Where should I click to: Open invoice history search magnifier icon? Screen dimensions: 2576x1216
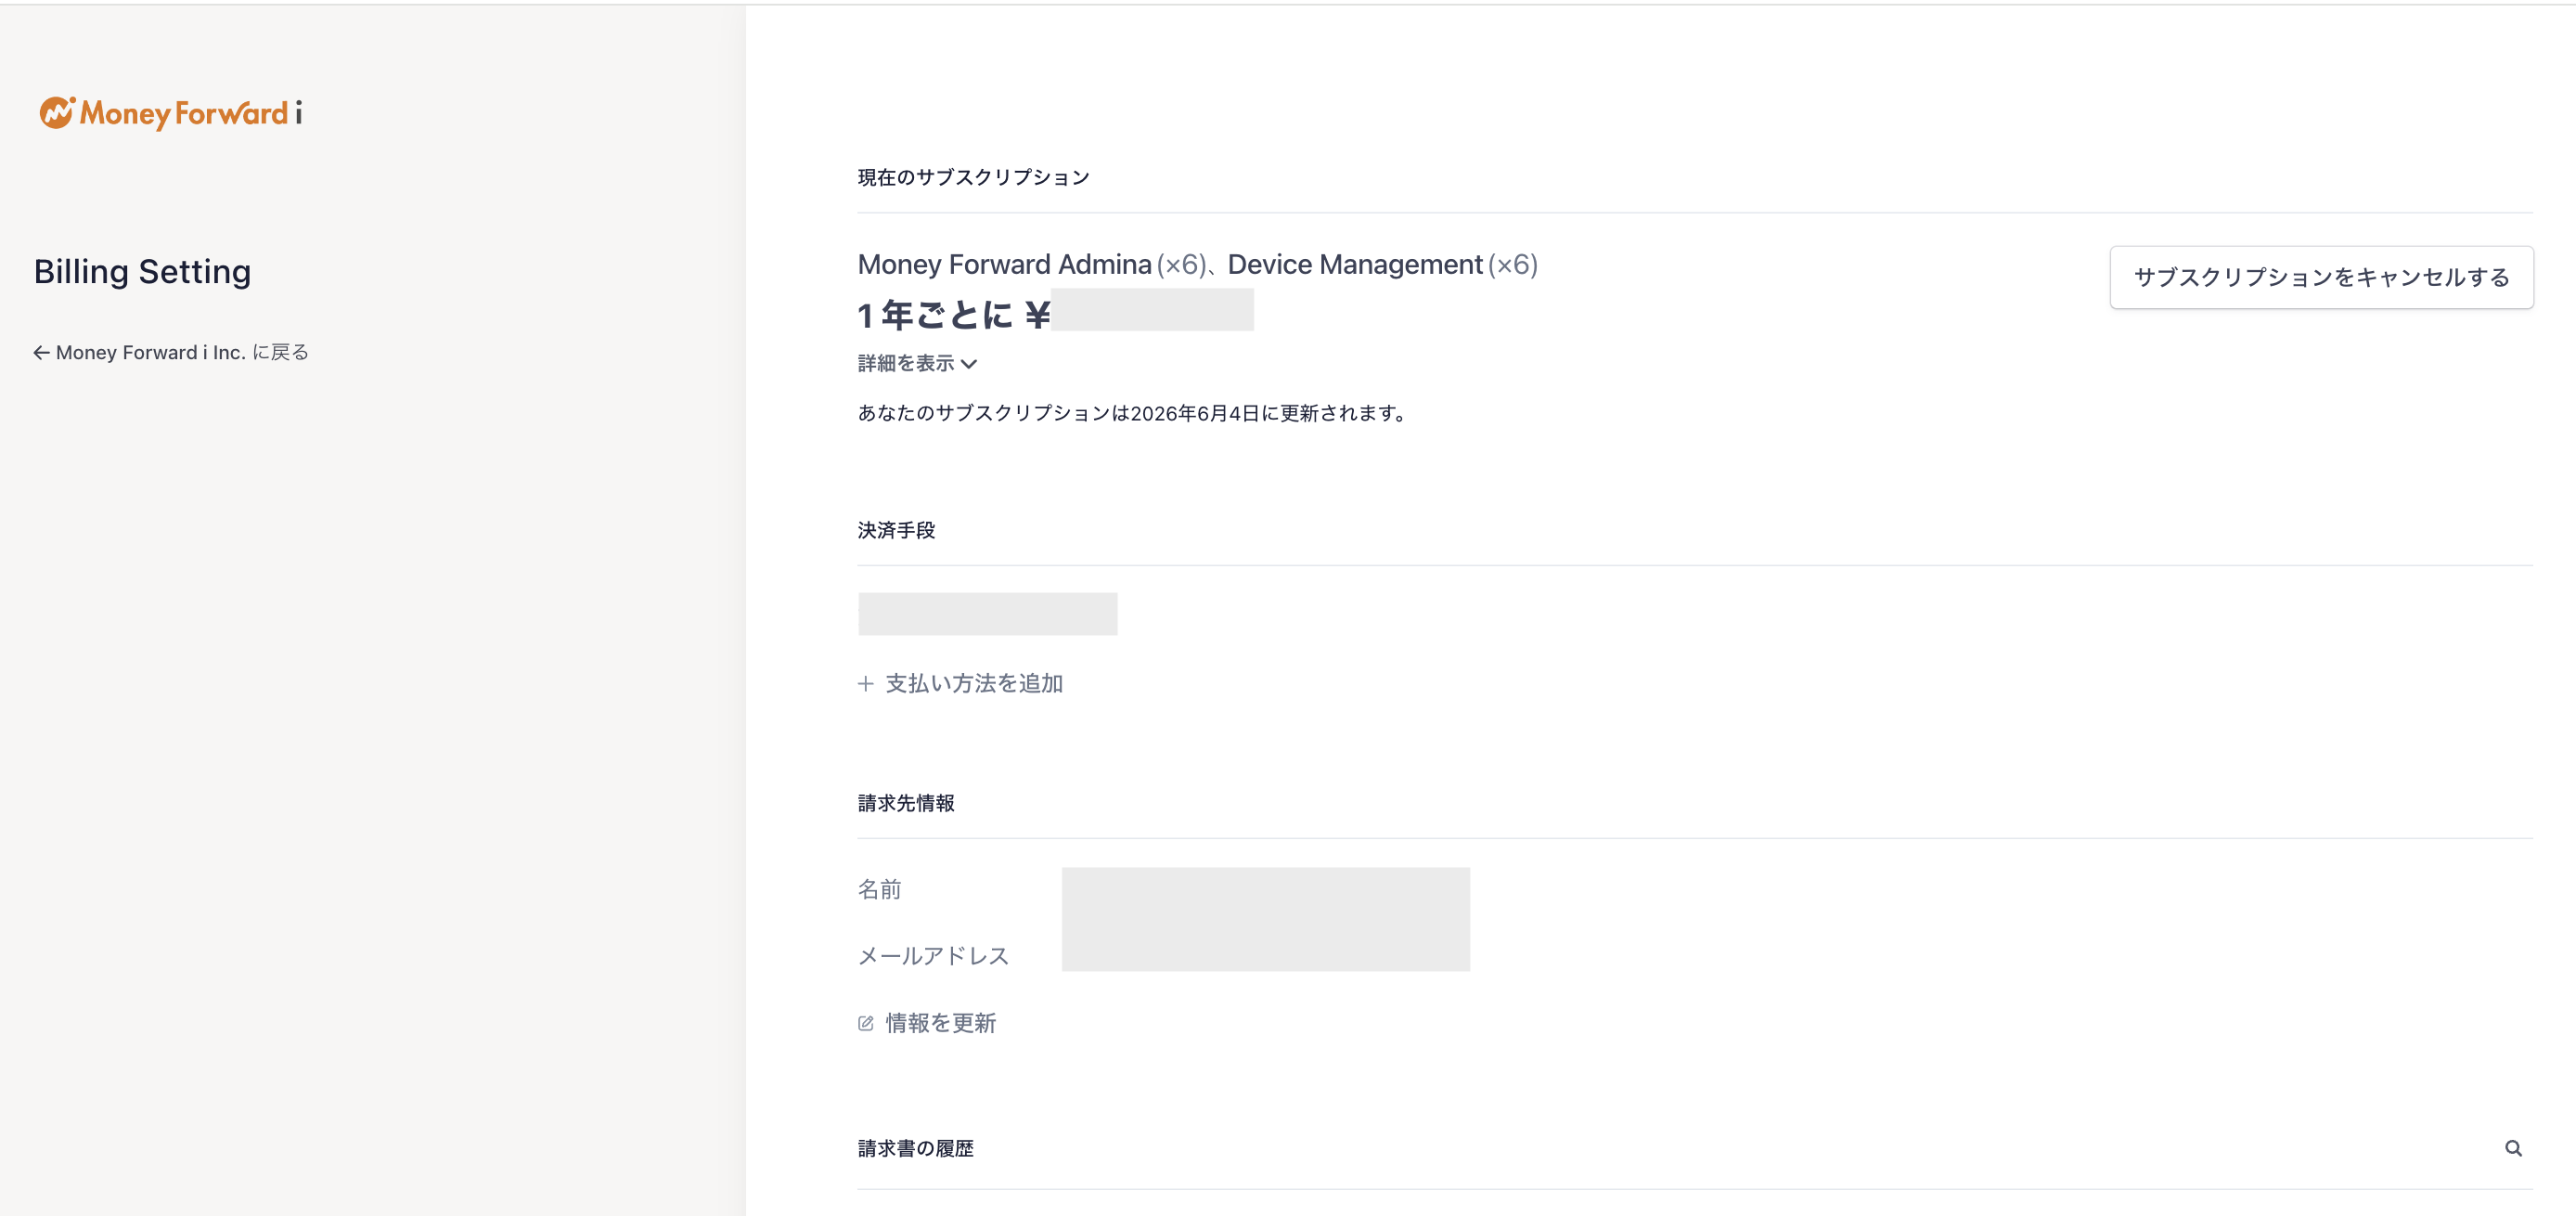coord(2513,1148)
